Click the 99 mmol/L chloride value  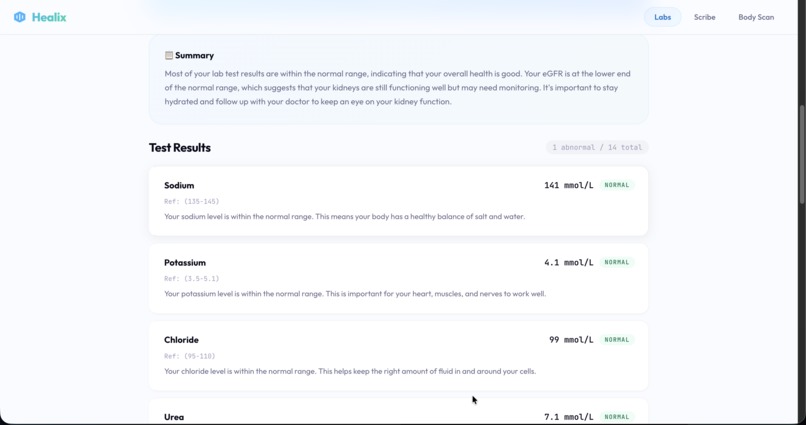point(571,340)
